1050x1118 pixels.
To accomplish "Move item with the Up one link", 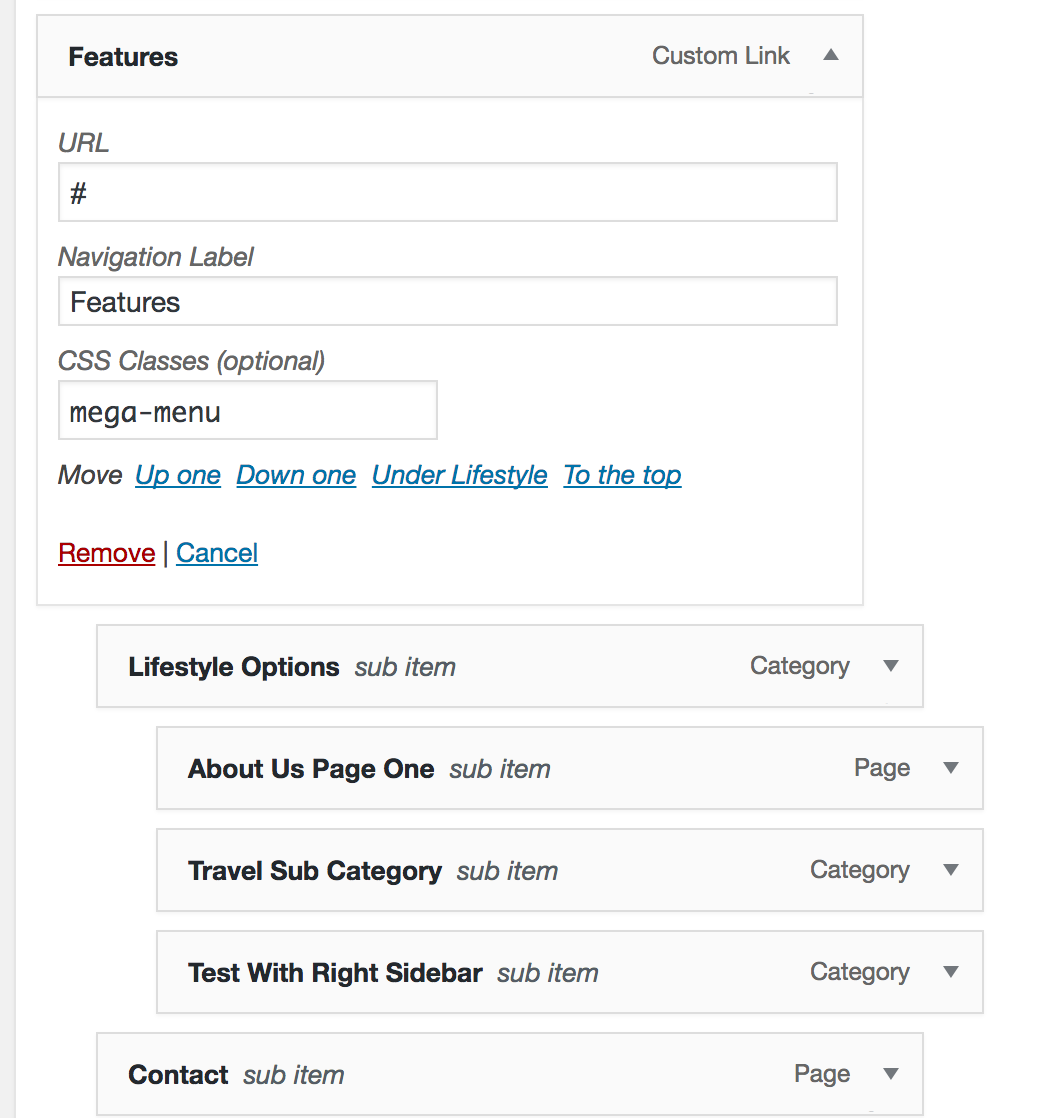I will click(178, 475).
